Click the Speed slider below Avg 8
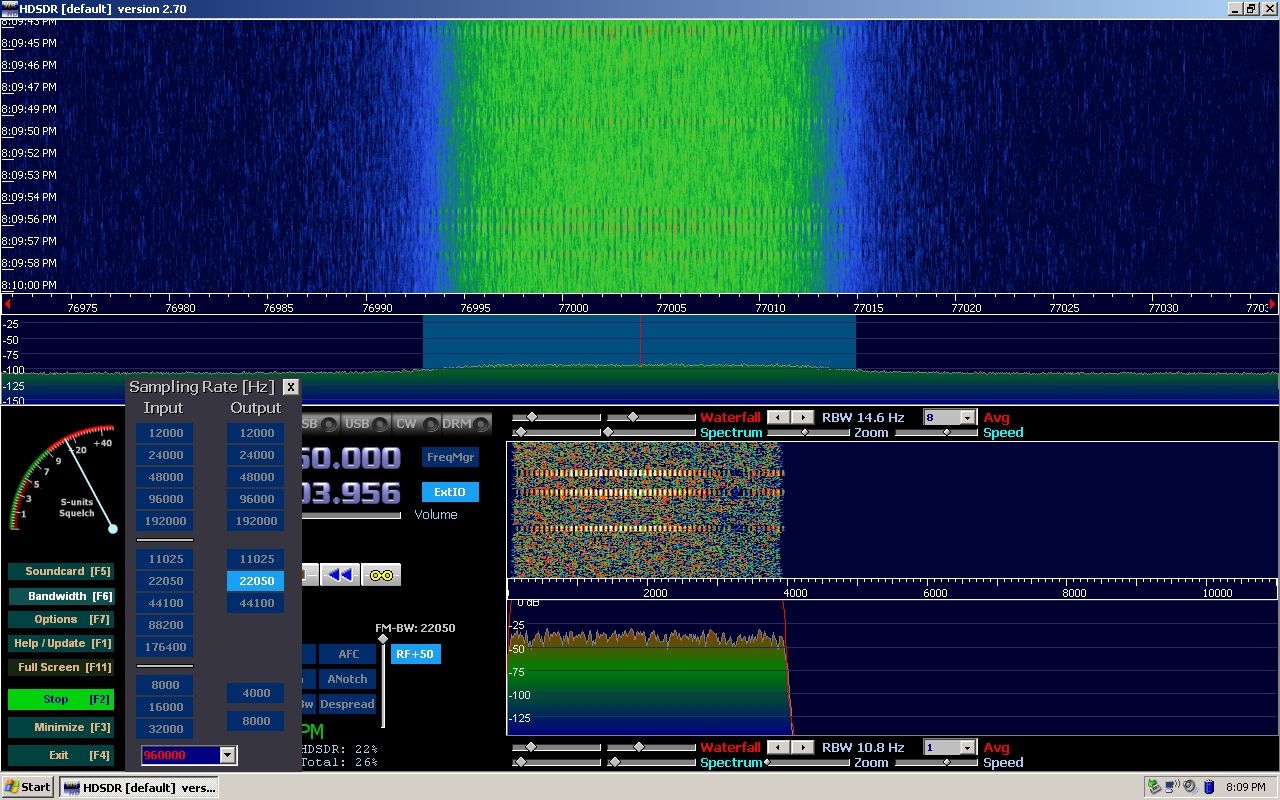The image size is (1280, 800). pyautogui.click(x=937, y=432)
